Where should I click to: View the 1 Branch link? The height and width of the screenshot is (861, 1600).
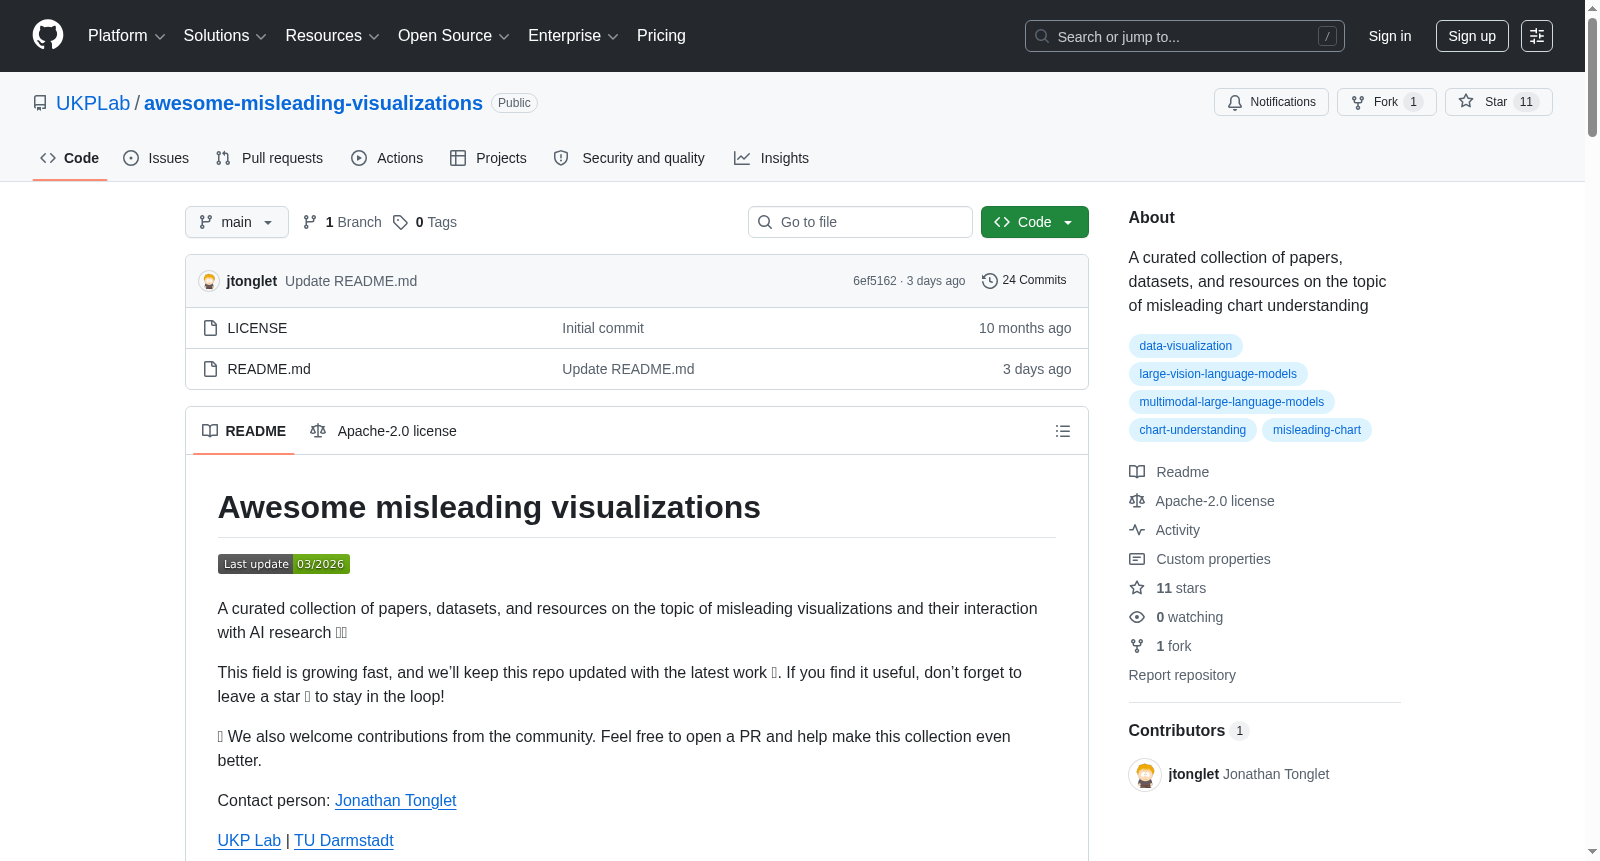(342, 222)
